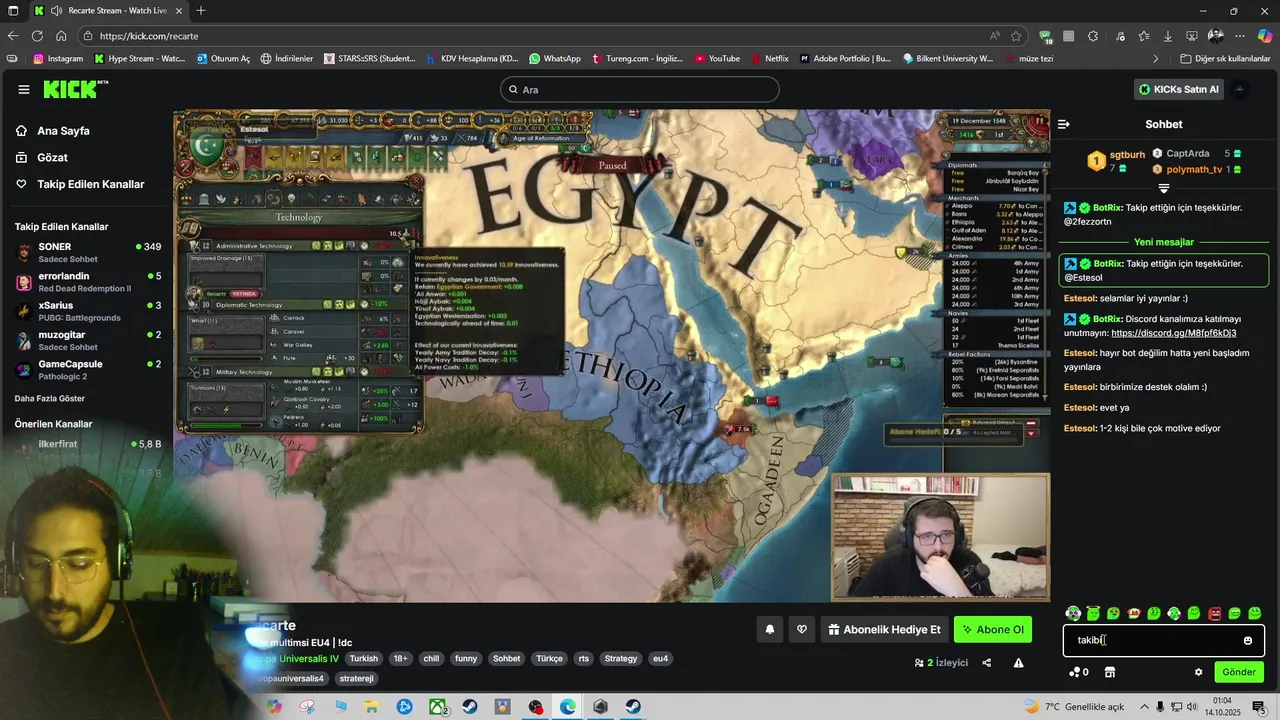
Task: Open a new browser tab
Action: point(201,11)
